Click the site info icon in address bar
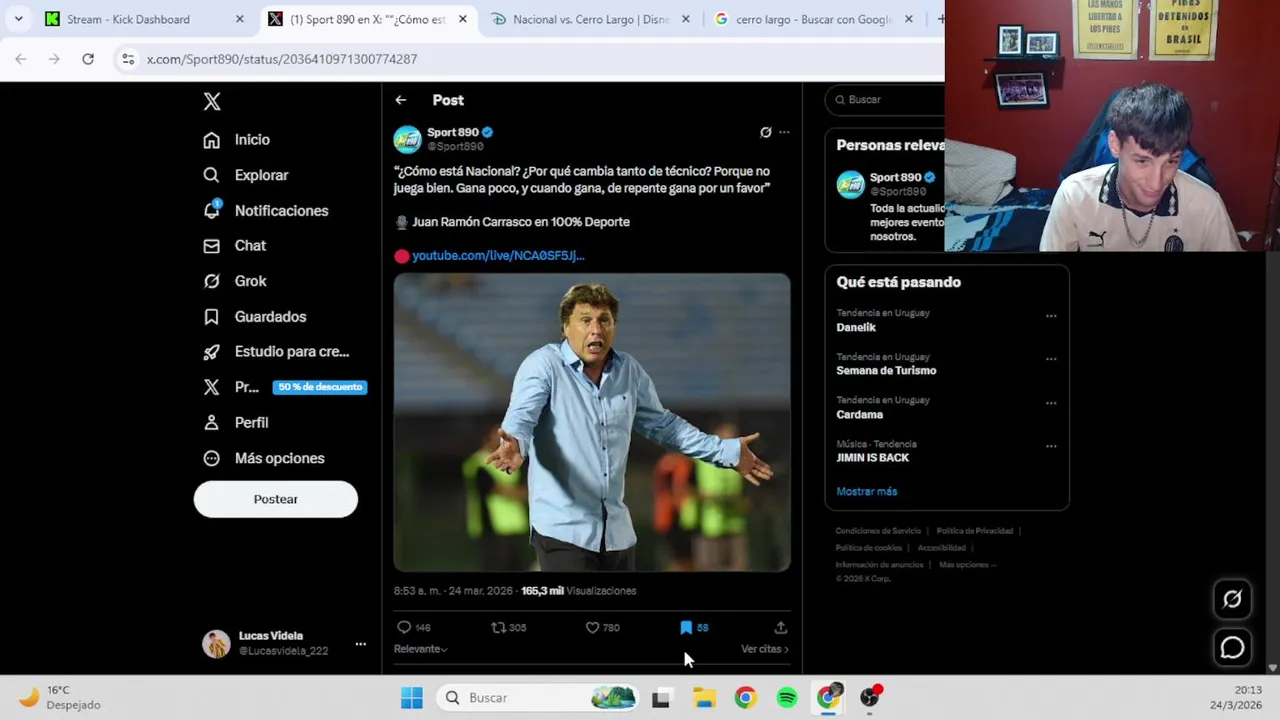1280x720 pixels. pyautogui.click(x=128, y=59)
